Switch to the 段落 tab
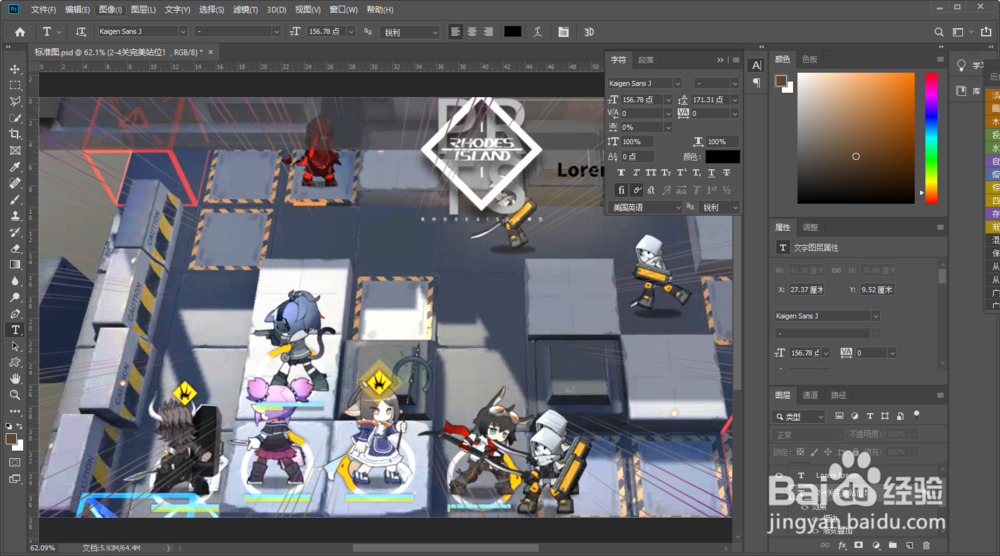The image size is (1000, 556). point(646,60)
